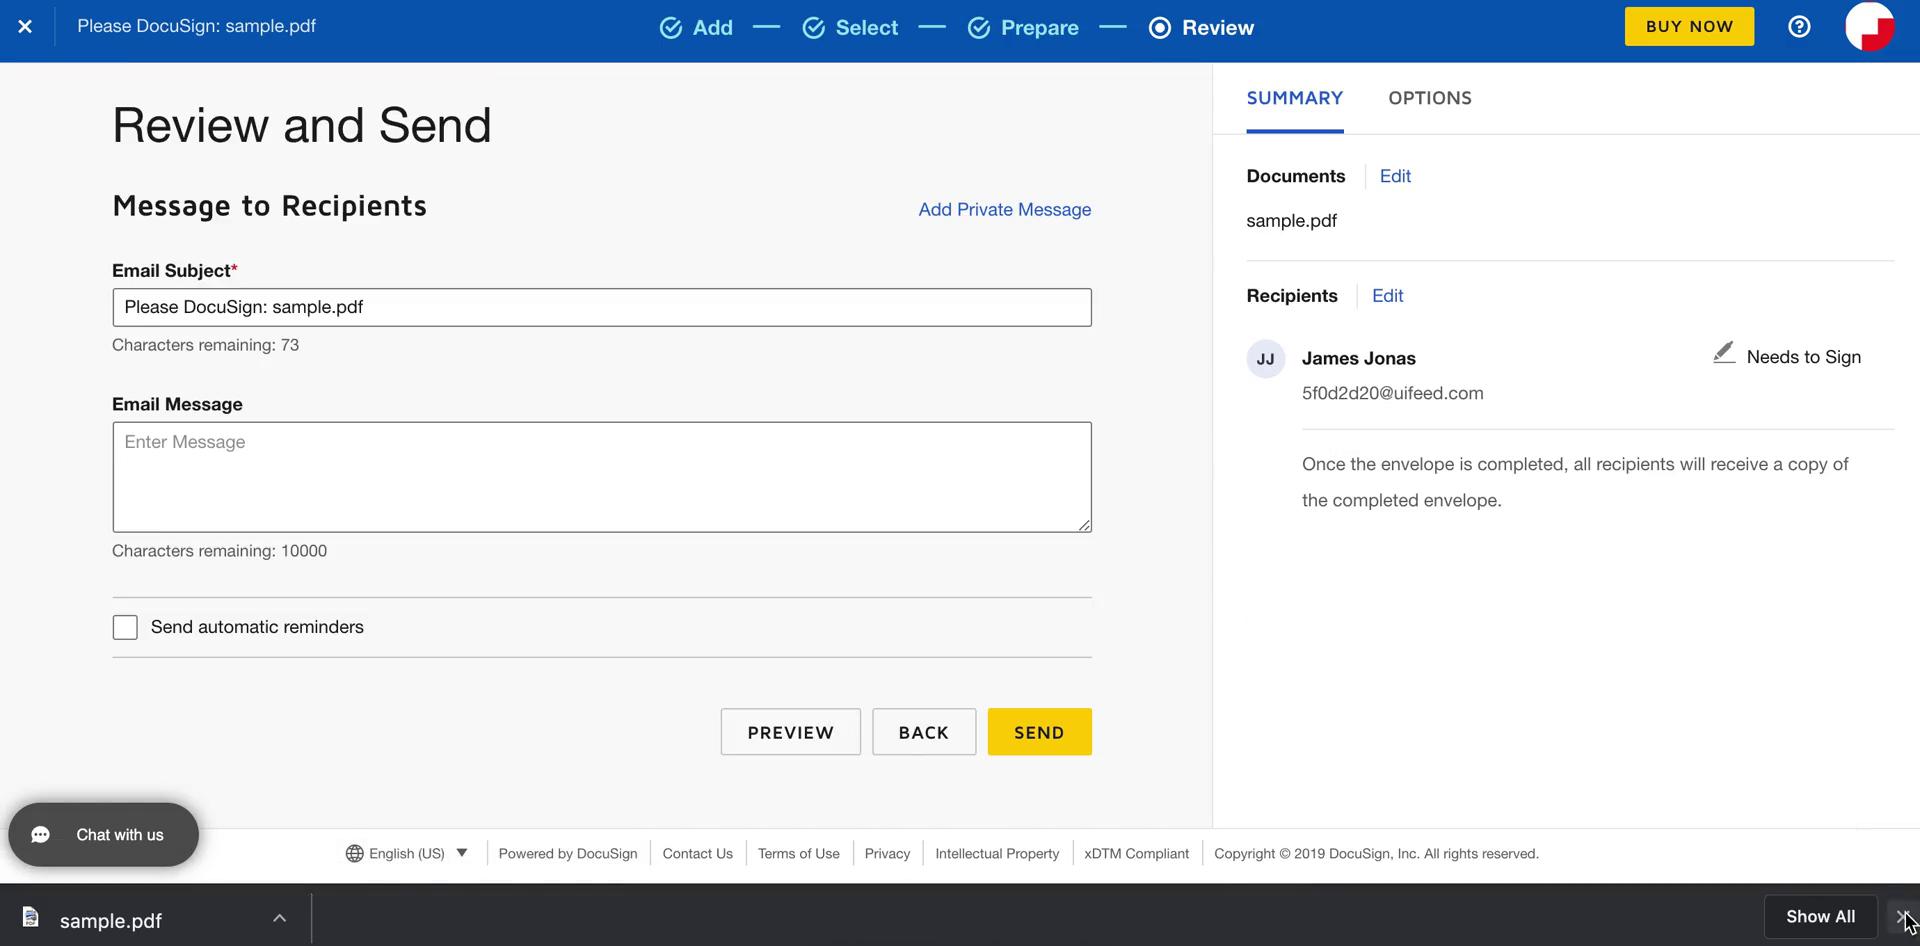This screenshot has height=946, width=1920.
Task: Go to the Prepare step
Action: coord(1024,28)
